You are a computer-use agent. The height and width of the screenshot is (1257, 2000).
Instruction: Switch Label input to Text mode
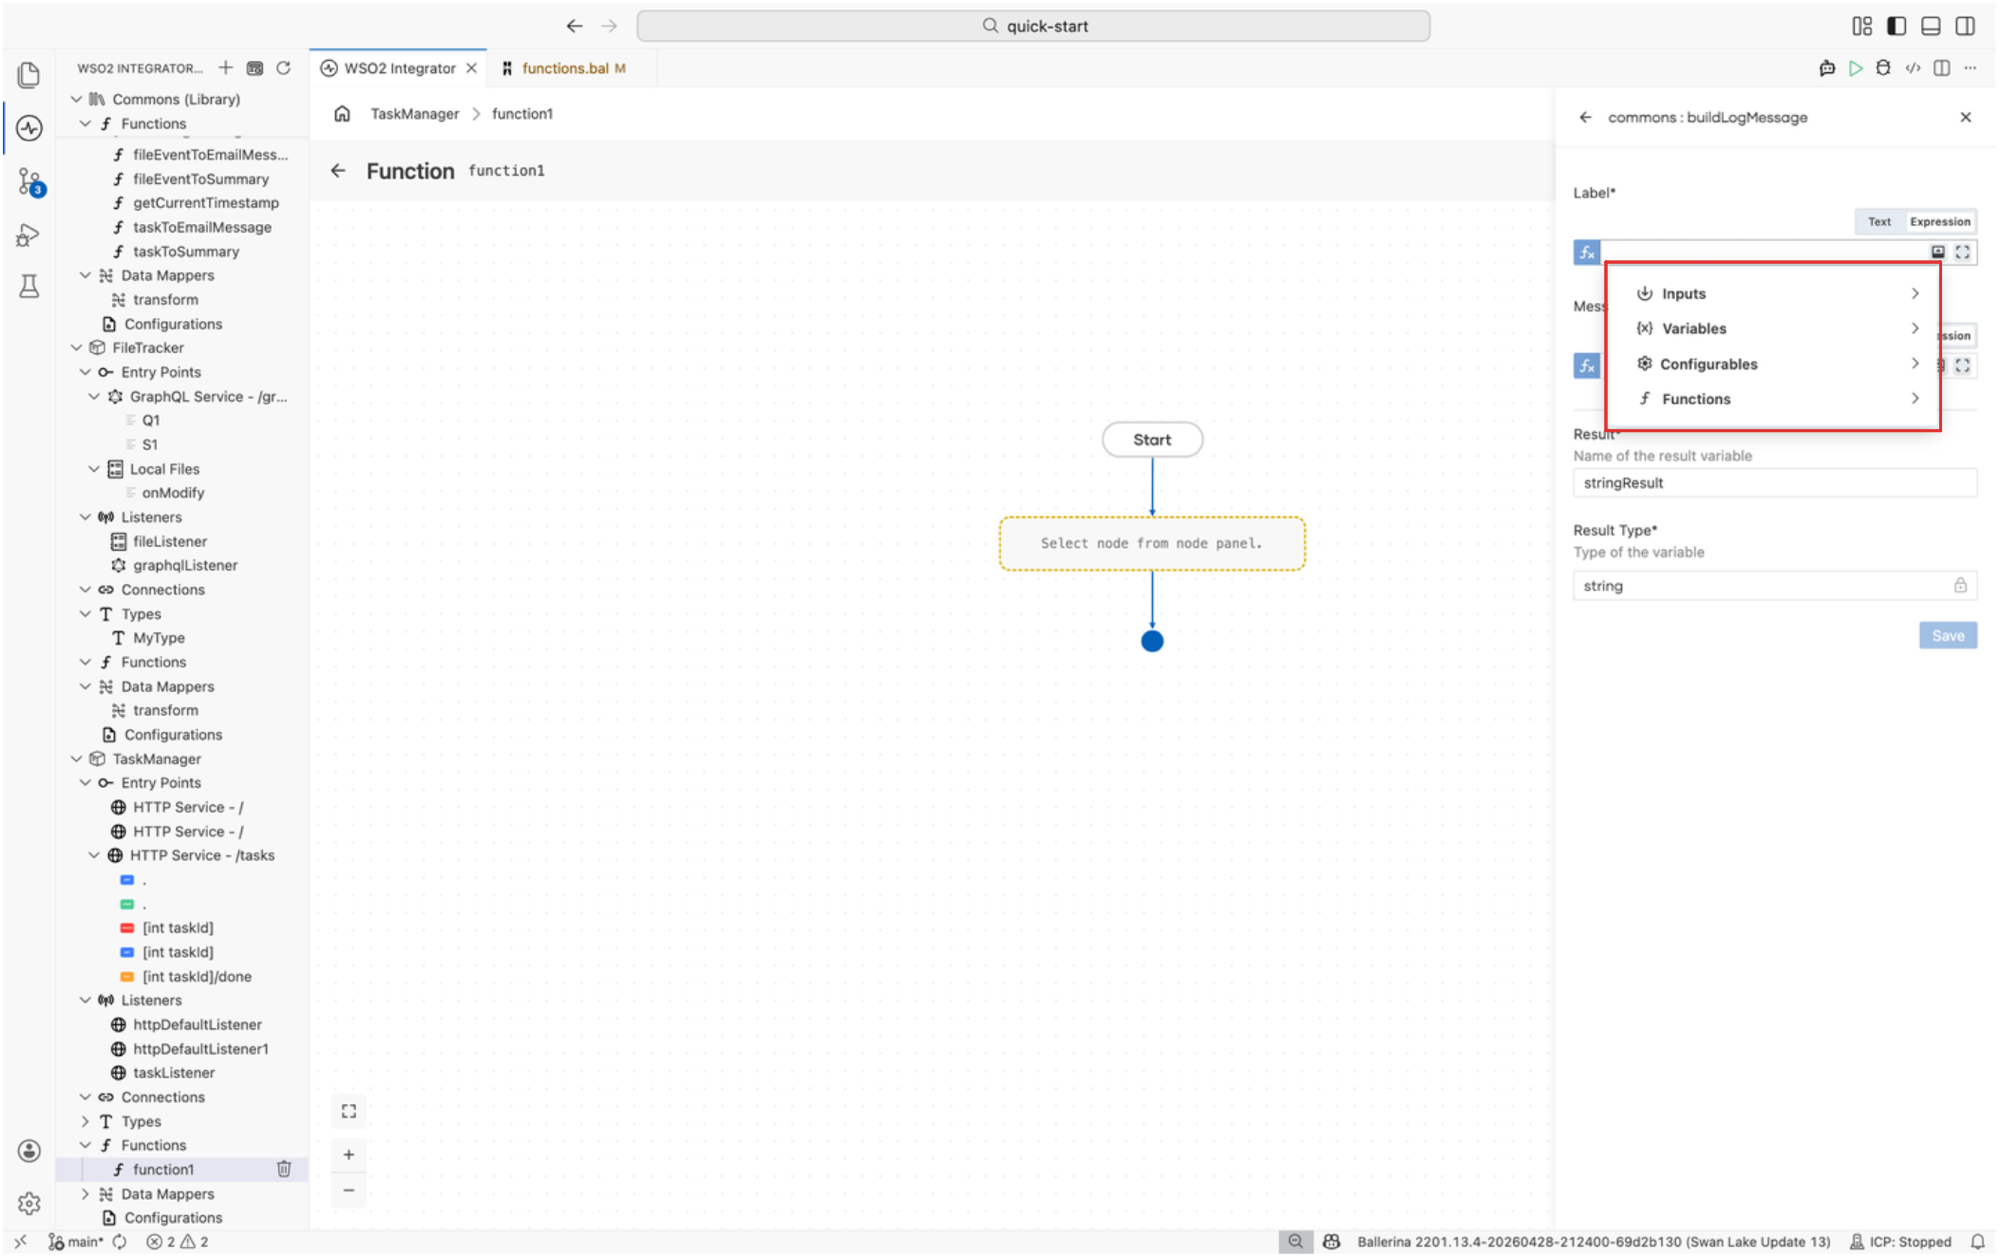click(x=1879, y=222)
